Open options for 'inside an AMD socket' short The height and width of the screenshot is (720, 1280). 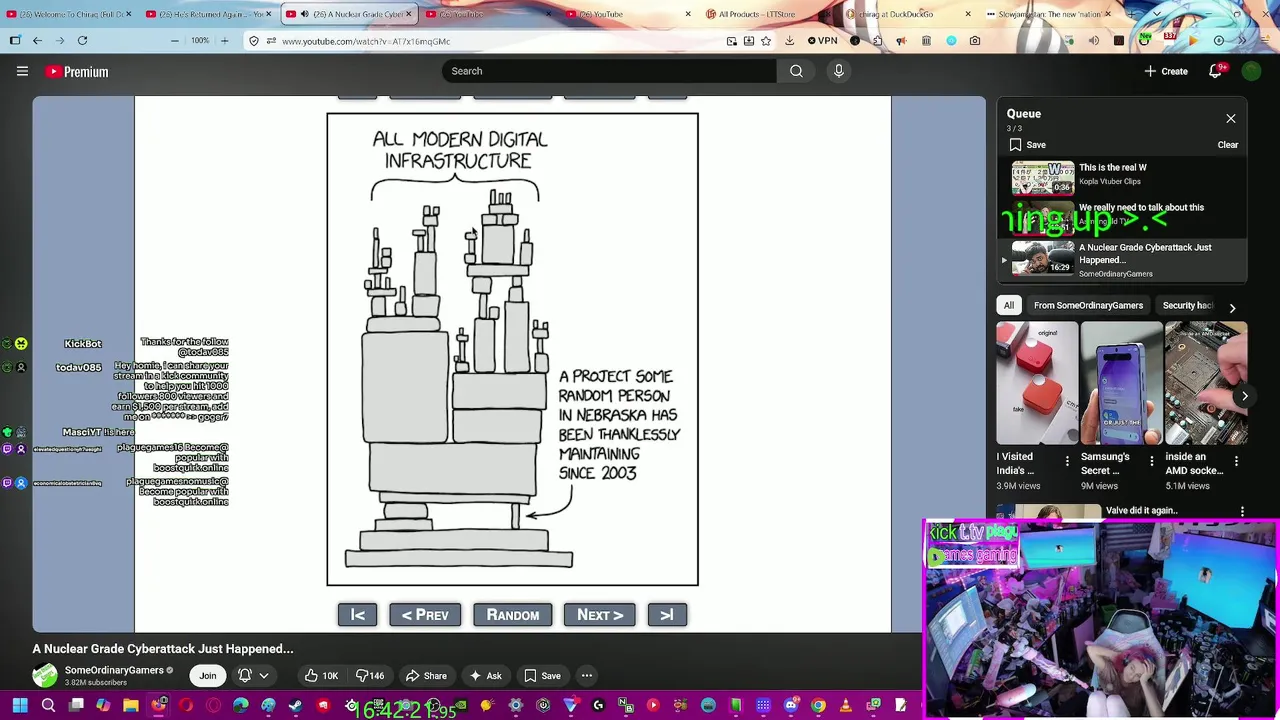tap(1236, 462)
